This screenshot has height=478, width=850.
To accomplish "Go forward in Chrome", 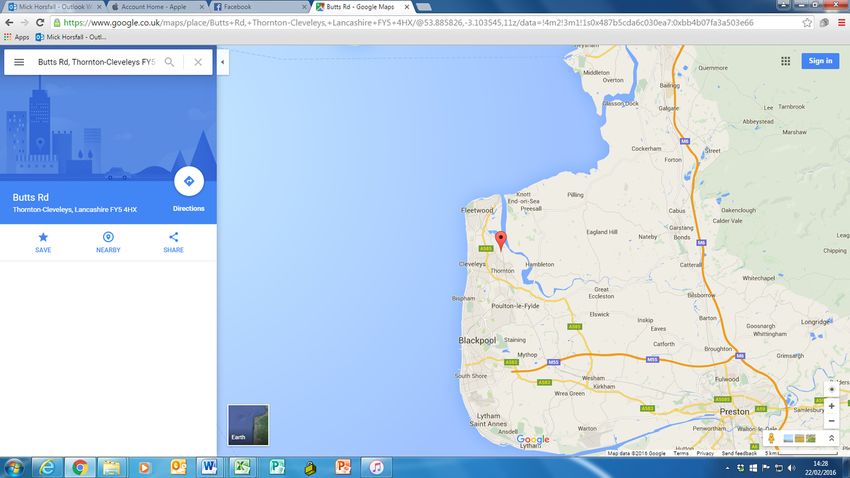I will pyautogui.click(x=24, y=23).
